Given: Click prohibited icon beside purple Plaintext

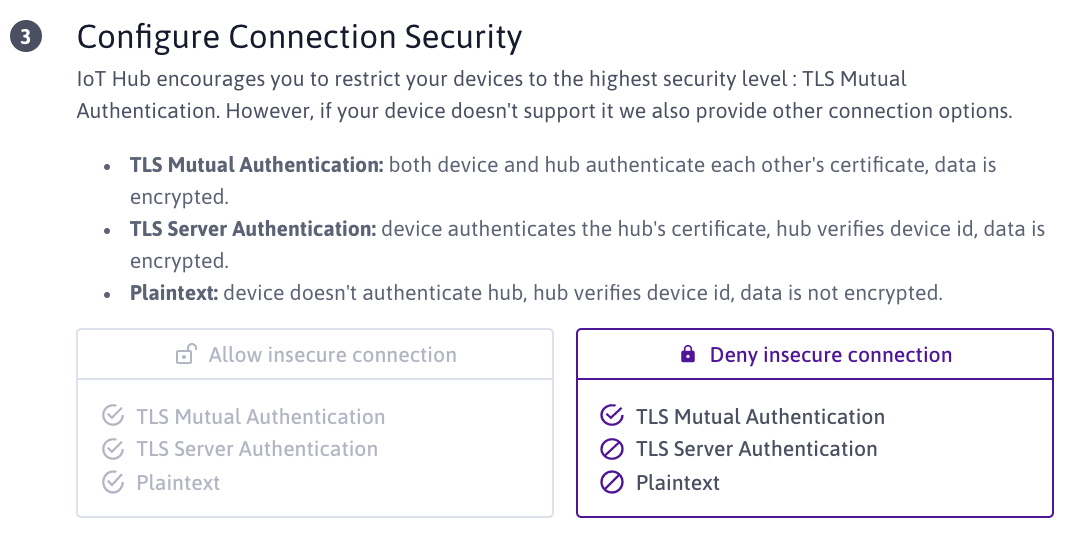Looking at the screenshot, I should coord(611,483).
